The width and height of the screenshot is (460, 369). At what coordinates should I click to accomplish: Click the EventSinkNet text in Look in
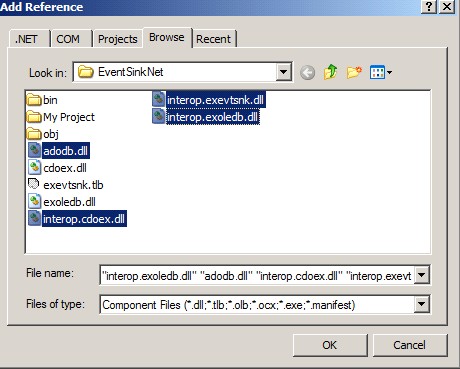point(130,72)
